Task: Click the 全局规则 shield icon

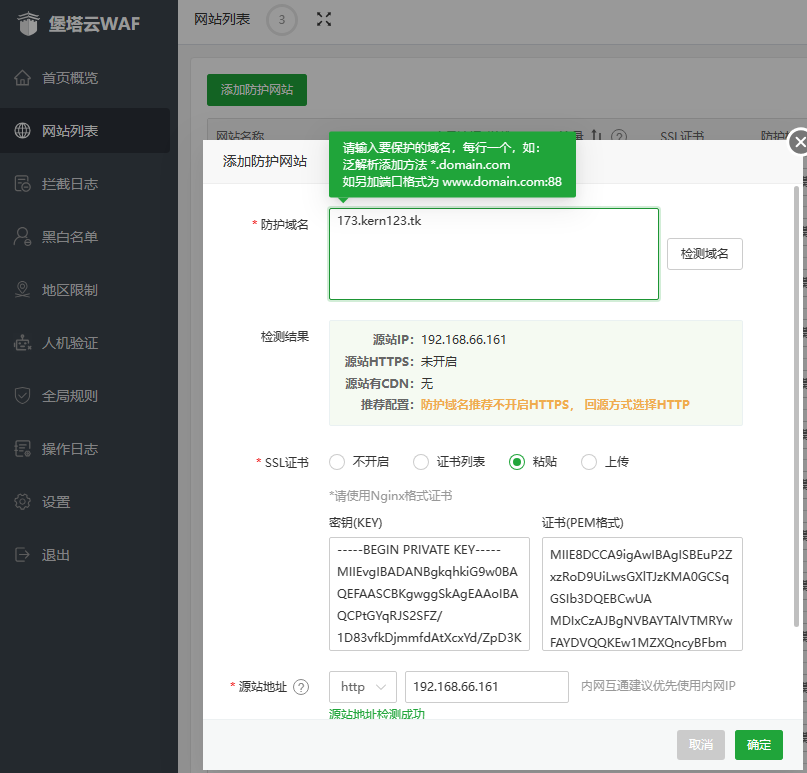Action: pyautogui.click(x=22, y=396)
